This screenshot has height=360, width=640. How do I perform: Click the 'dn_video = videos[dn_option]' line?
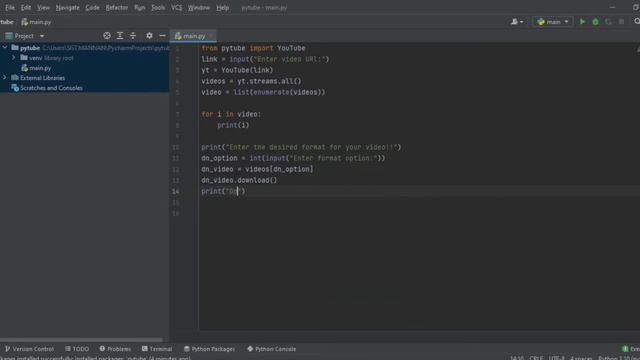click(x=257, y=169)
